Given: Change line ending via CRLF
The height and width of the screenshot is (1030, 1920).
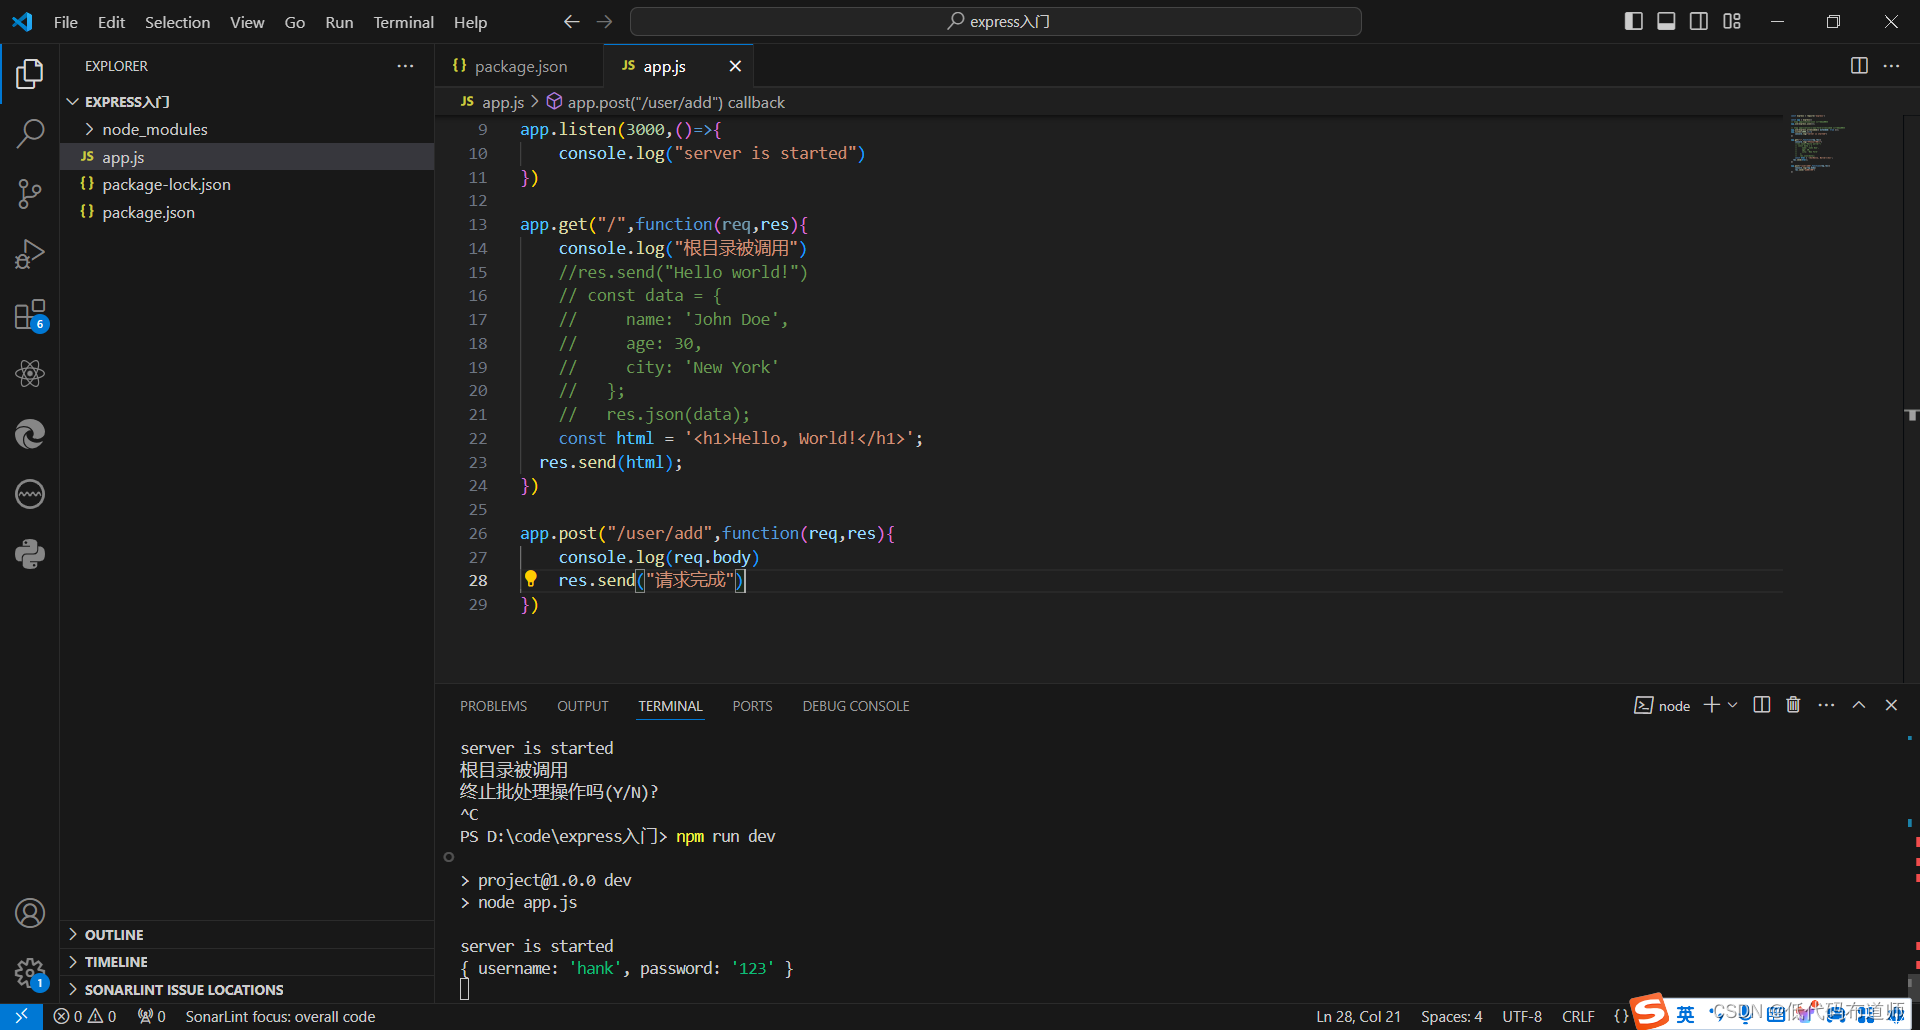Looking at the screenshot, I should click(1578, 1016).
